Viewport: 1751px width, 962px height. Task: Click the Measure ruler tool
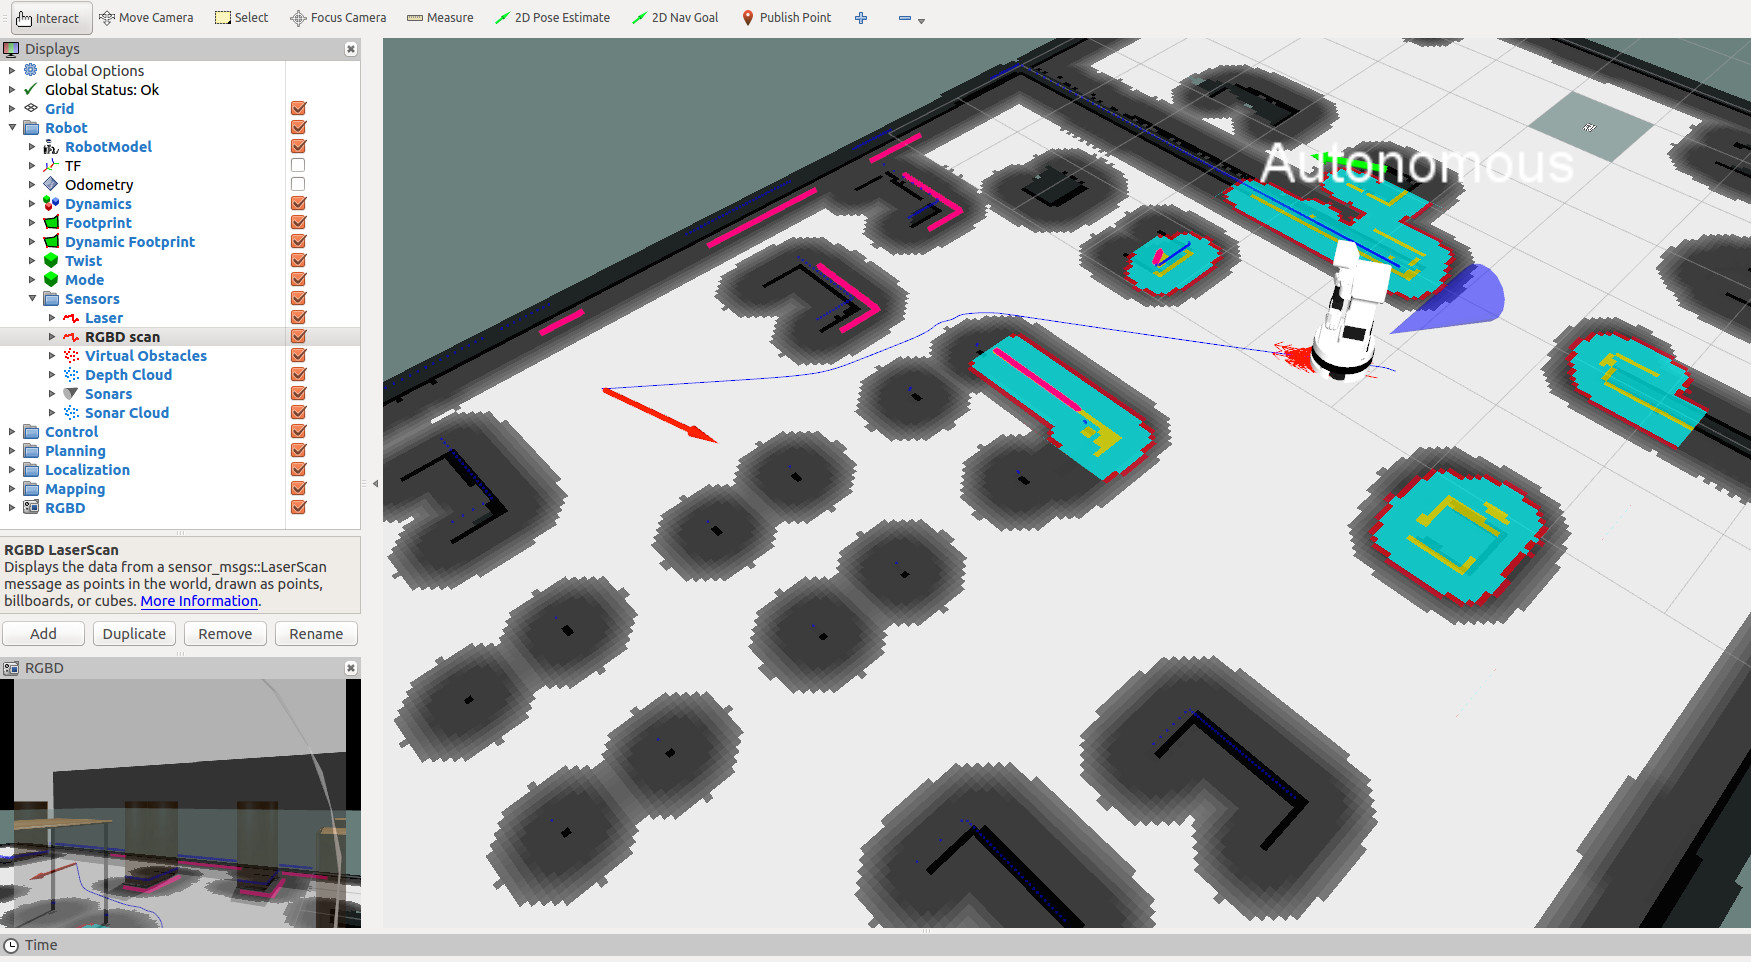440,18
